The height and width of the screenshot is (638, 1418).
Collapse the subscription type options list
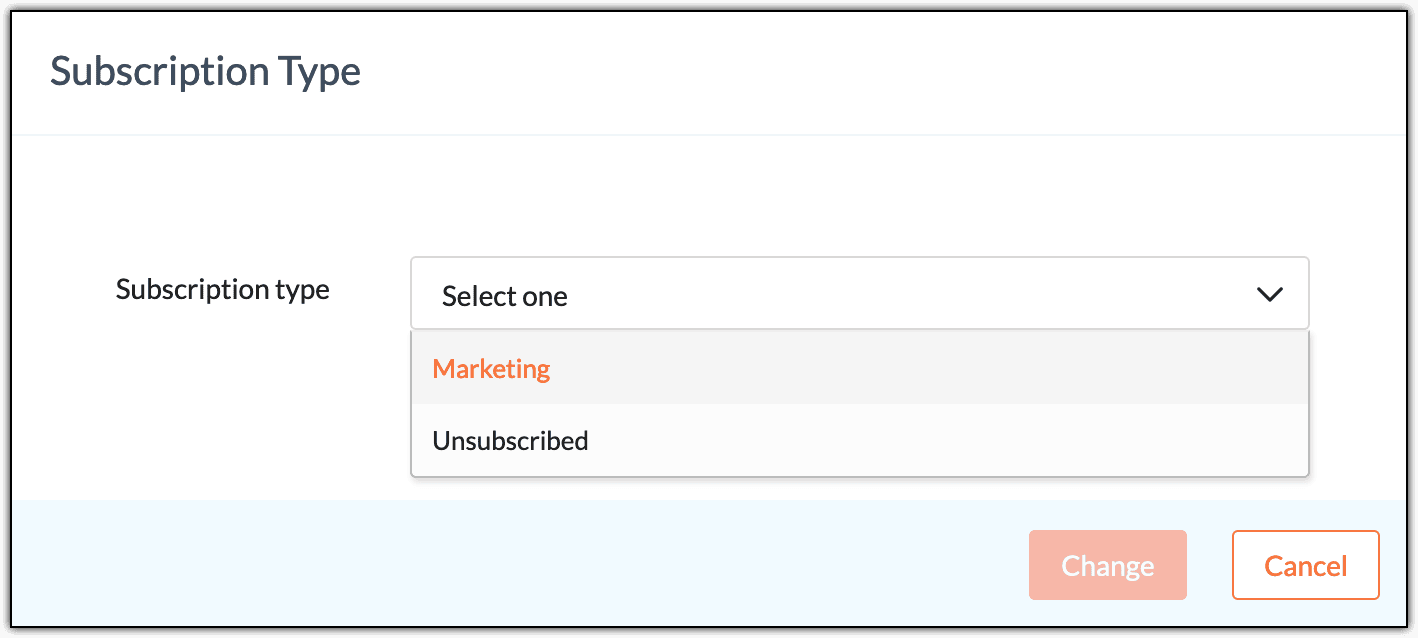point(1269,295)
